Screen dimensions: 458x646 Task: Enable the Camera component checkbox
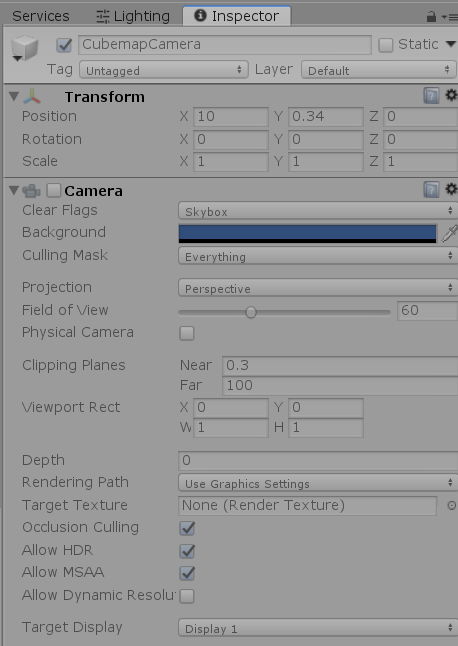pos(54,190)
